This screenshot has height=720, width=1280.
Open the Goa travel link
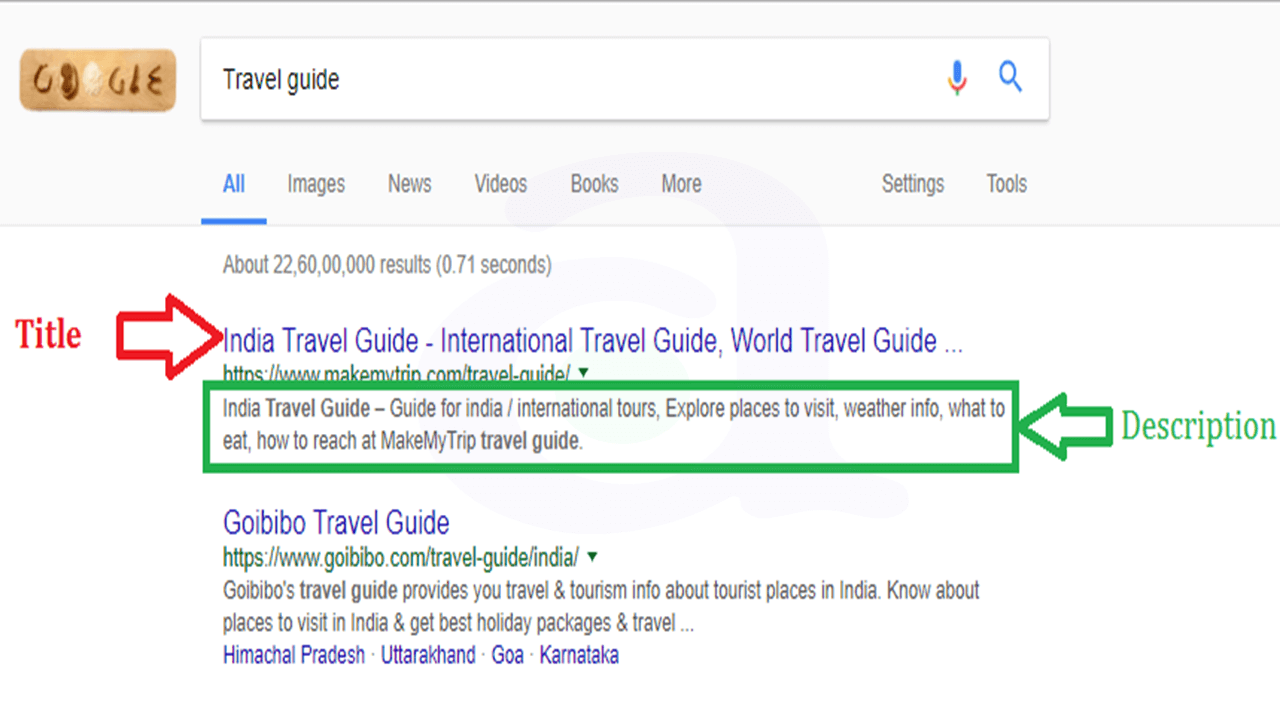[x=507, y=655]
